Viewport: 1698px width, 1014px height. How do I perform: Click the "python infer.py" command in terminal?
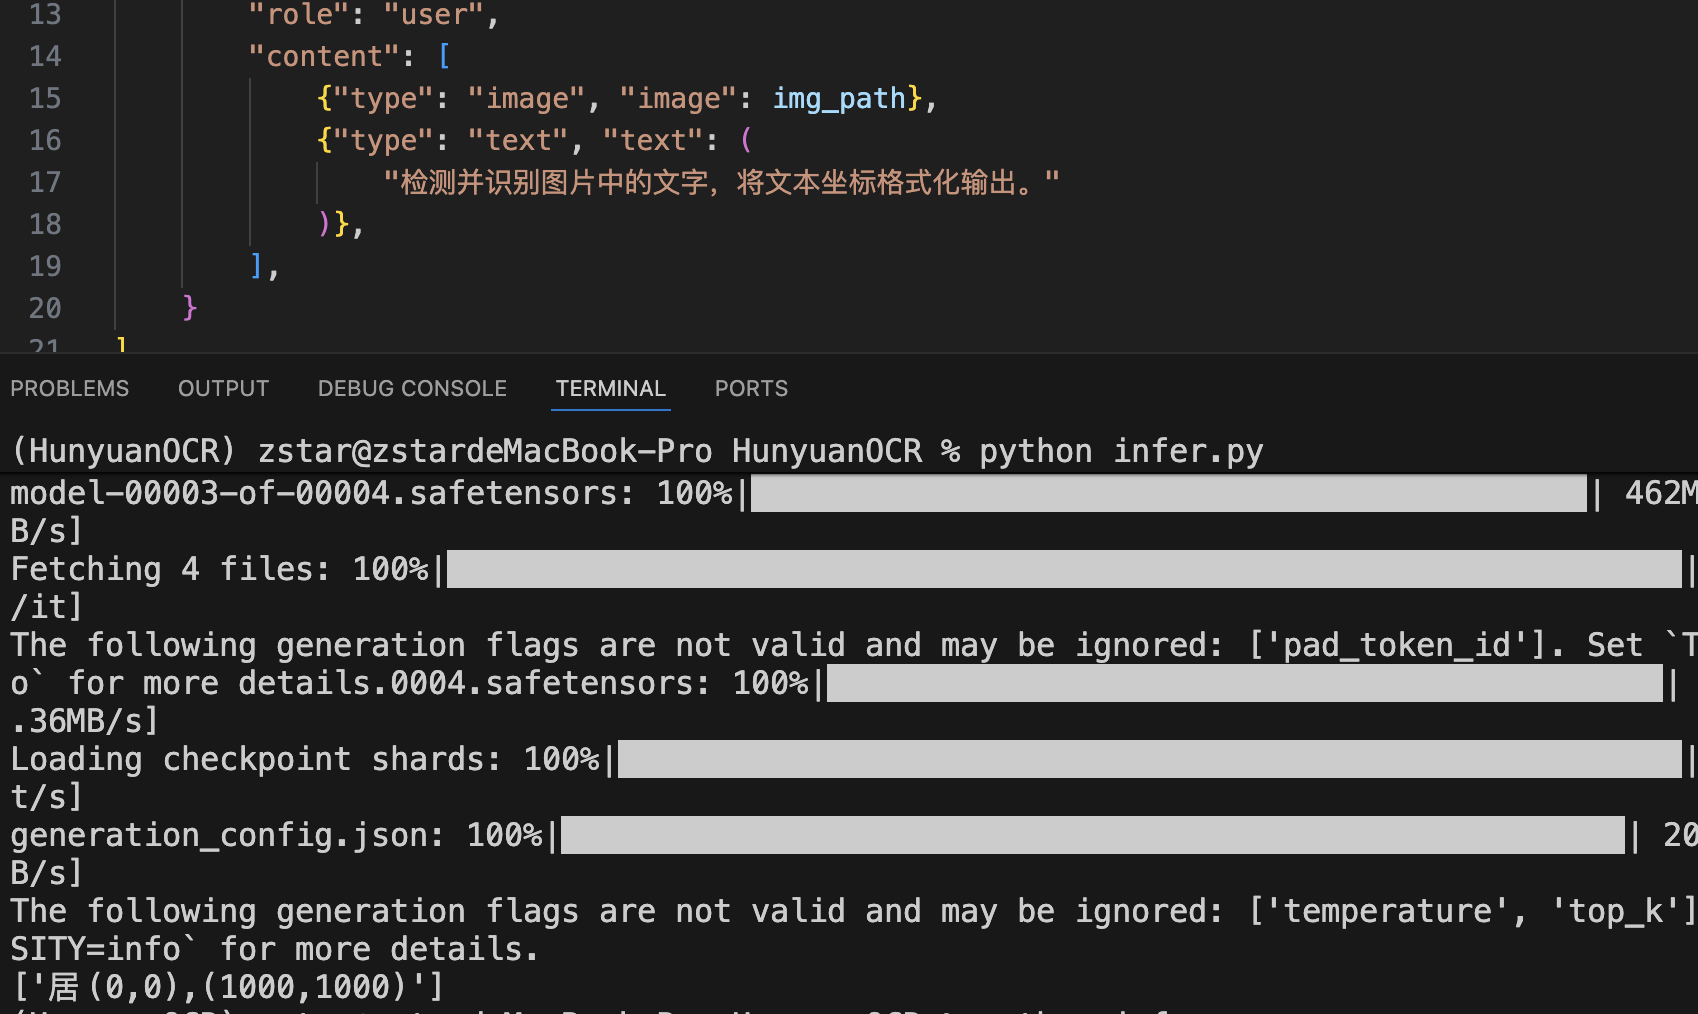tap(1121, 451)
